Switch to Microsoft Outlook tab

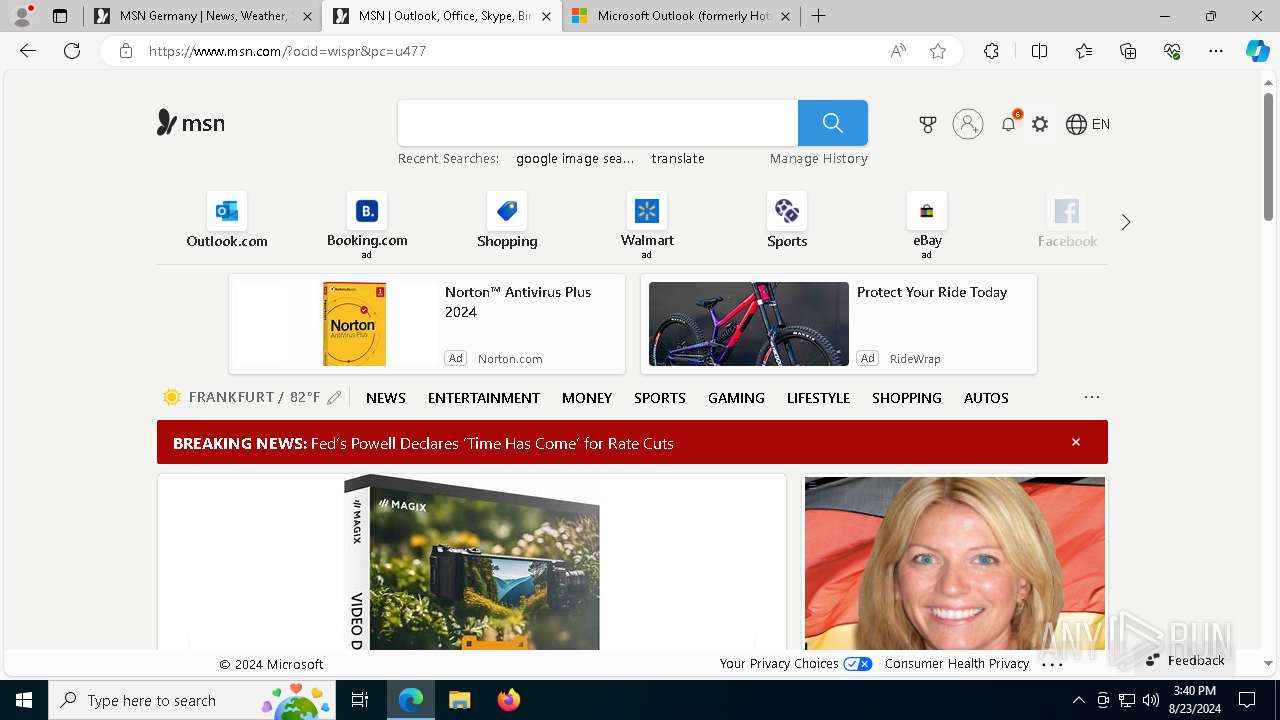[x=680, y=16]
